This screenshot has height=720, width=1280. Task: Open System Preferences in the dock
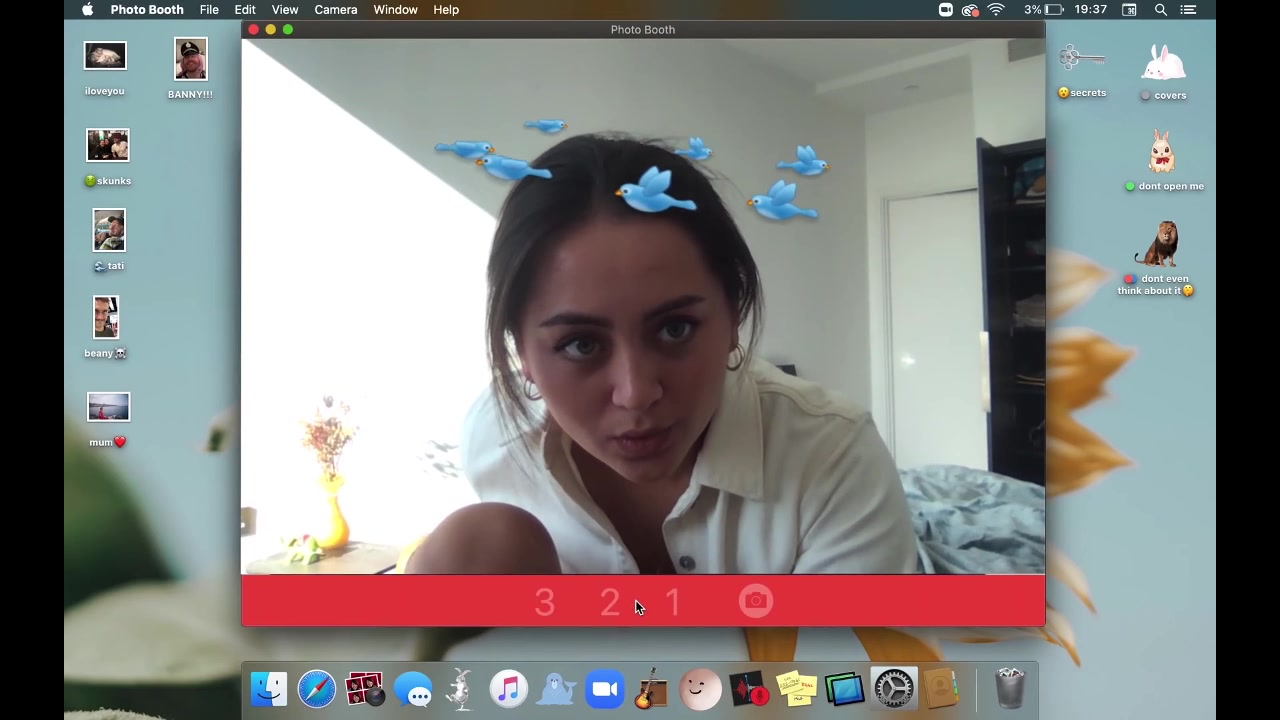(893, 690)
